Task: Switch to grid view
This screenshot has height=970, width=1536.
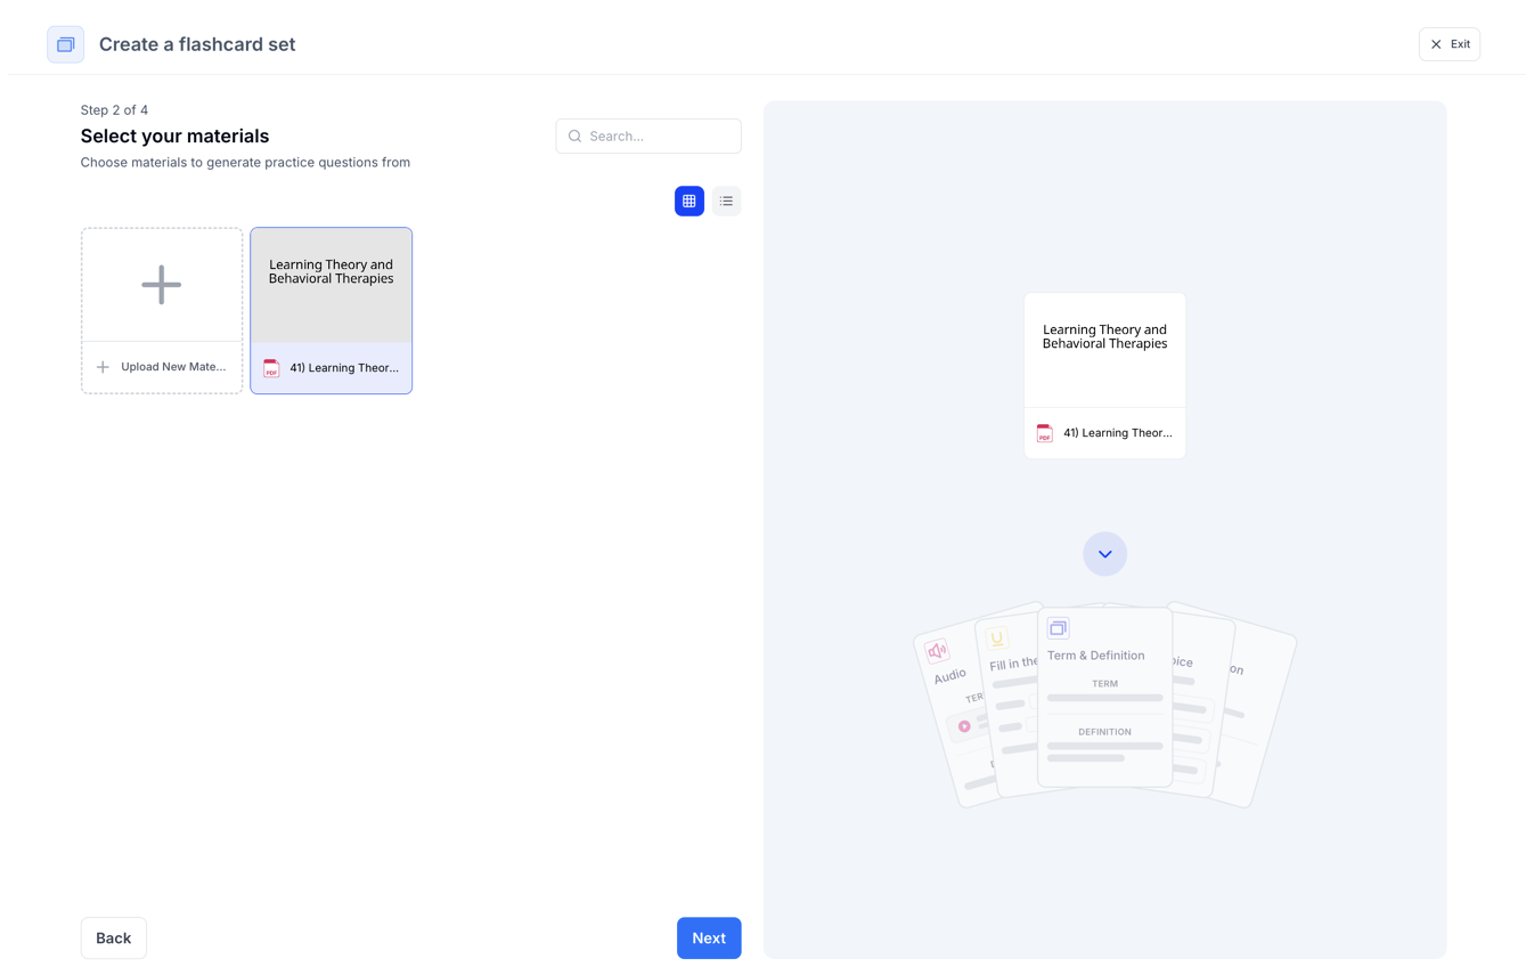Action: point(689,201)
